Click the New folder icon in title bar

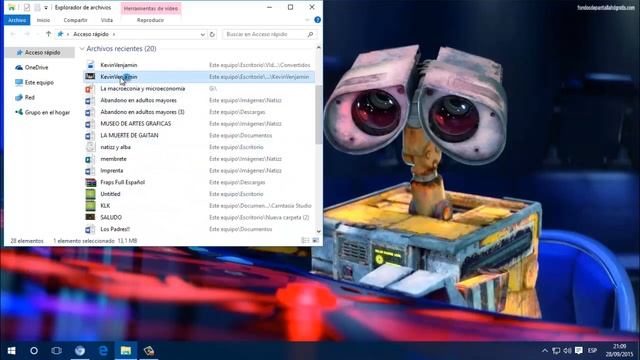coord(37,8)
